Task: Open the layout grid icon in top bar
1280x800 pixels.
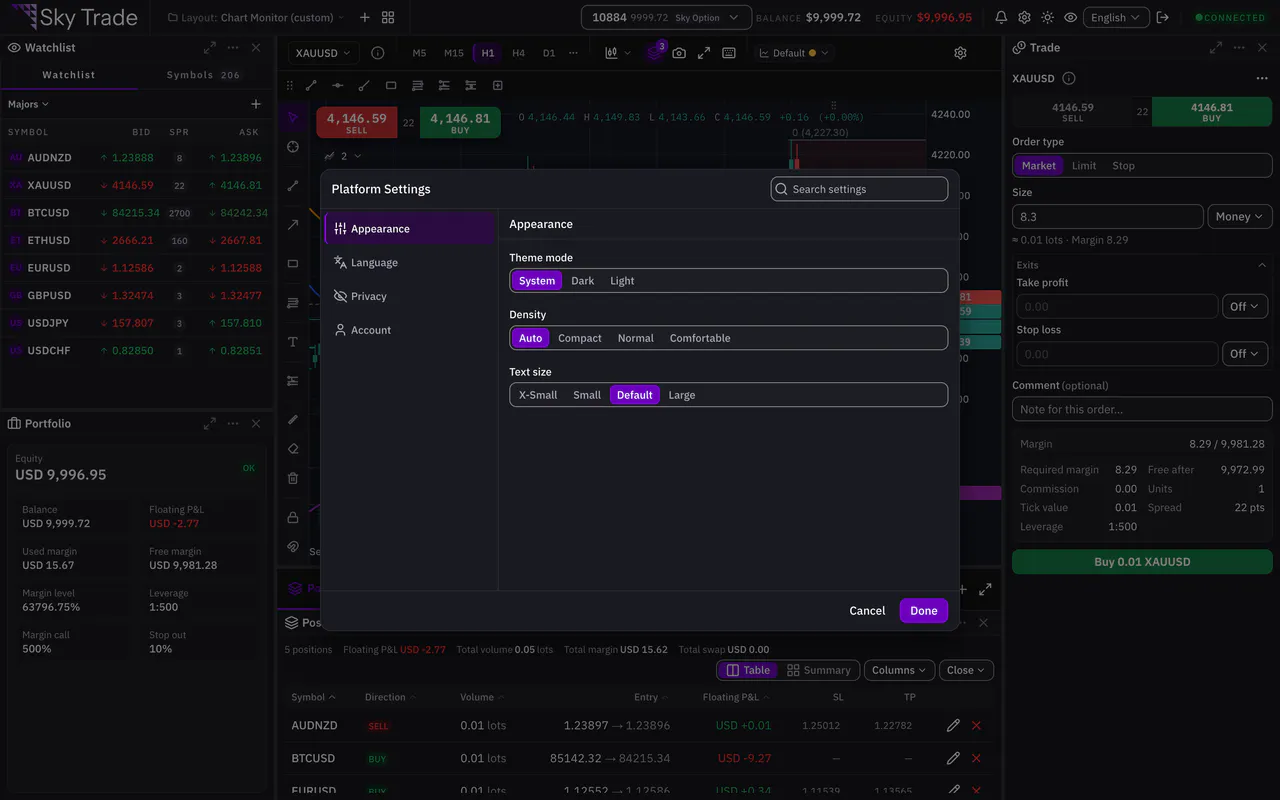Action: click(388, 18)
